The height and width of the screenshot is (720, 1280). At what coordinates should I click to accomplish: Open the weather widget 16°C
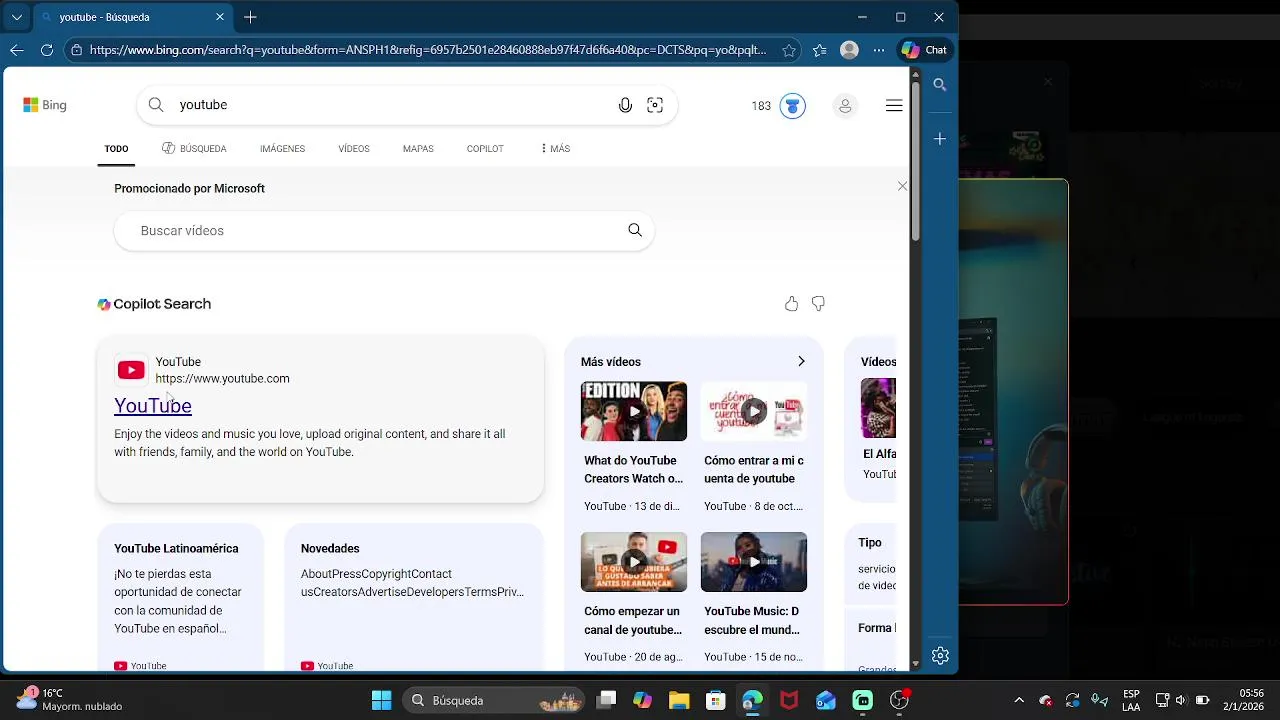pos(68,699)
